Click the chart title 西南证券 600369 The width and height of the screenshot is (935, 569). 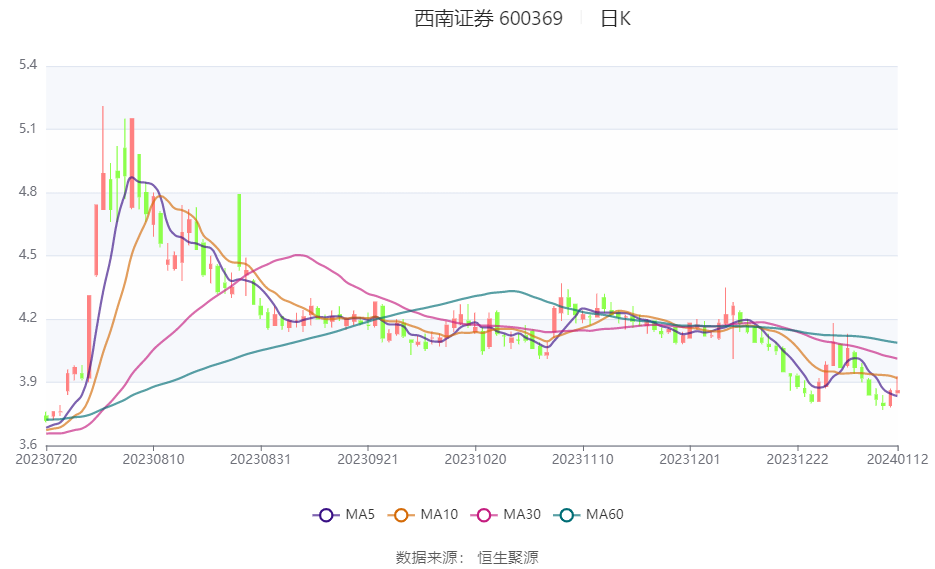[x=488, y=18]
